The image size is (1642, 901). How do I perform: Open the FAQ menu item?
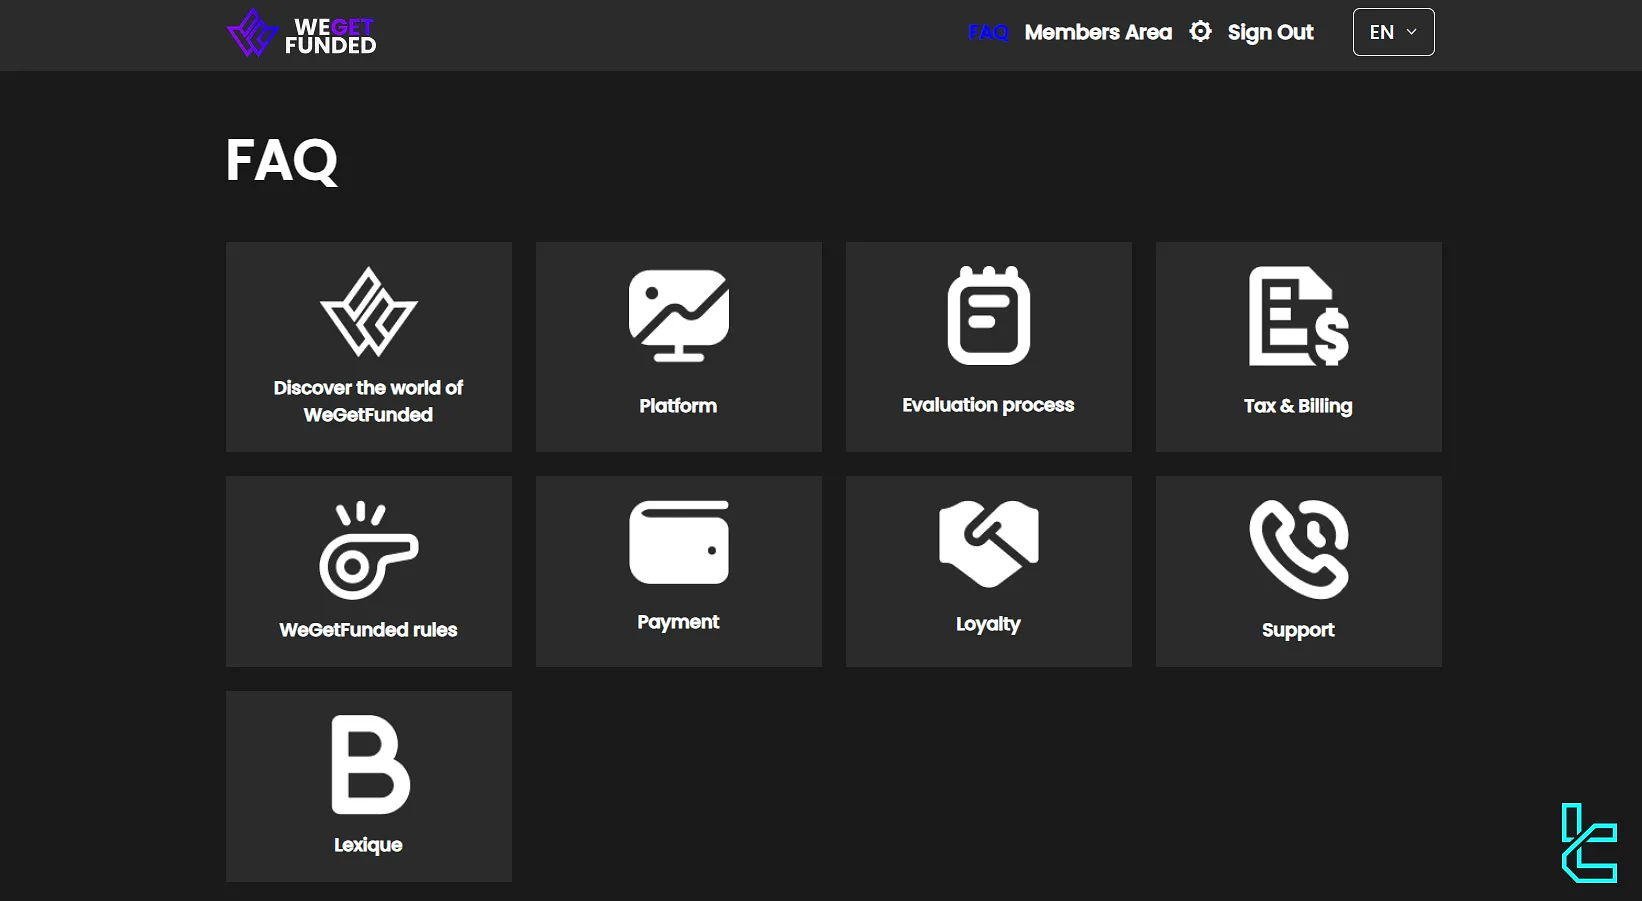988,32
